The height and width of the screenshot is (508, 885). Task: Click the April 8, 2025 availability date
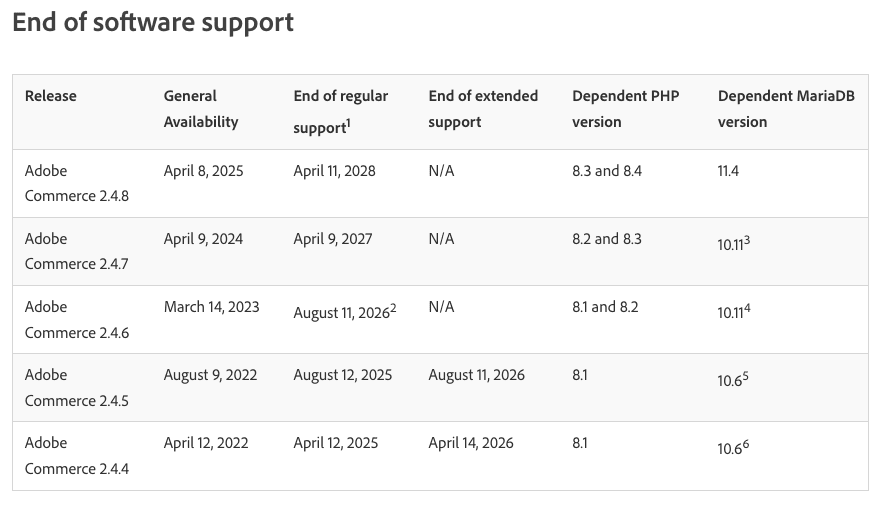204,171
